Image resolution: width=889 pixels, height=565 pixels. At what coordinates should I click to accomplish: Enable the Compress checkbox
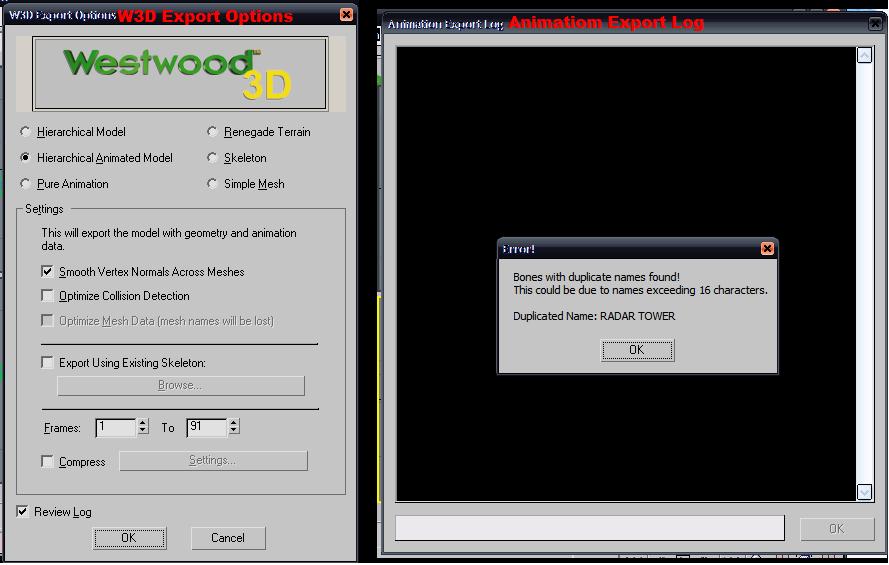pyautogui.click(x=48, y=462)
